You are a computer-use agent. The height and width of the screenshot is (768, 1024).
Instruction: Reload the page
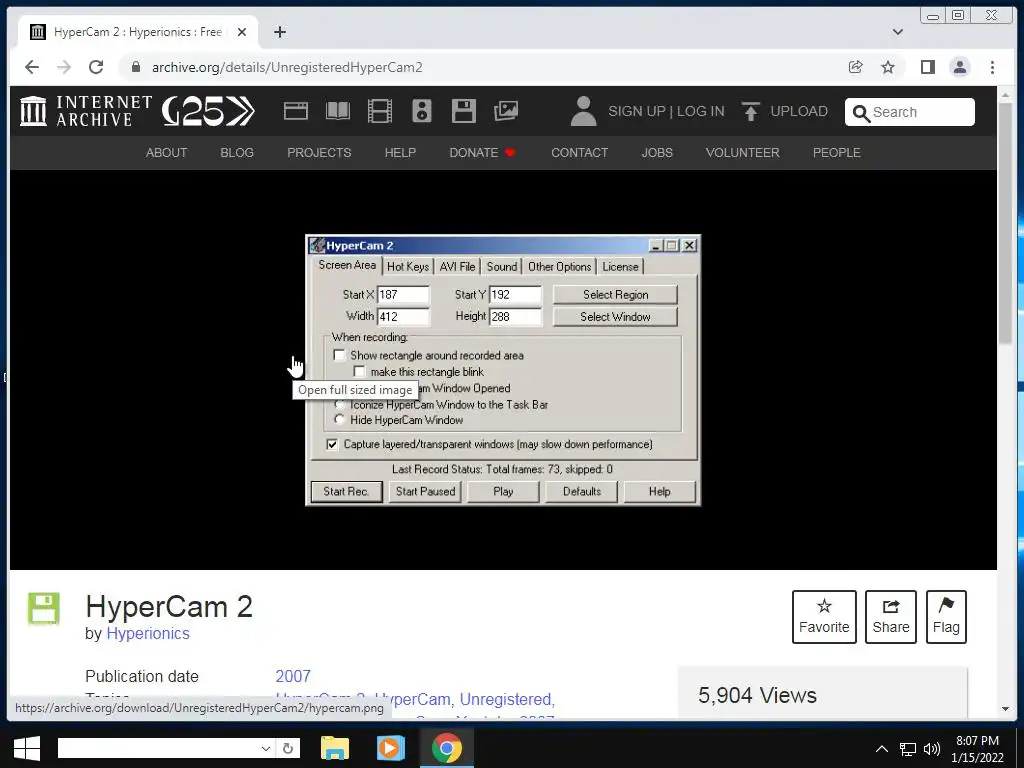pos(96,67)
